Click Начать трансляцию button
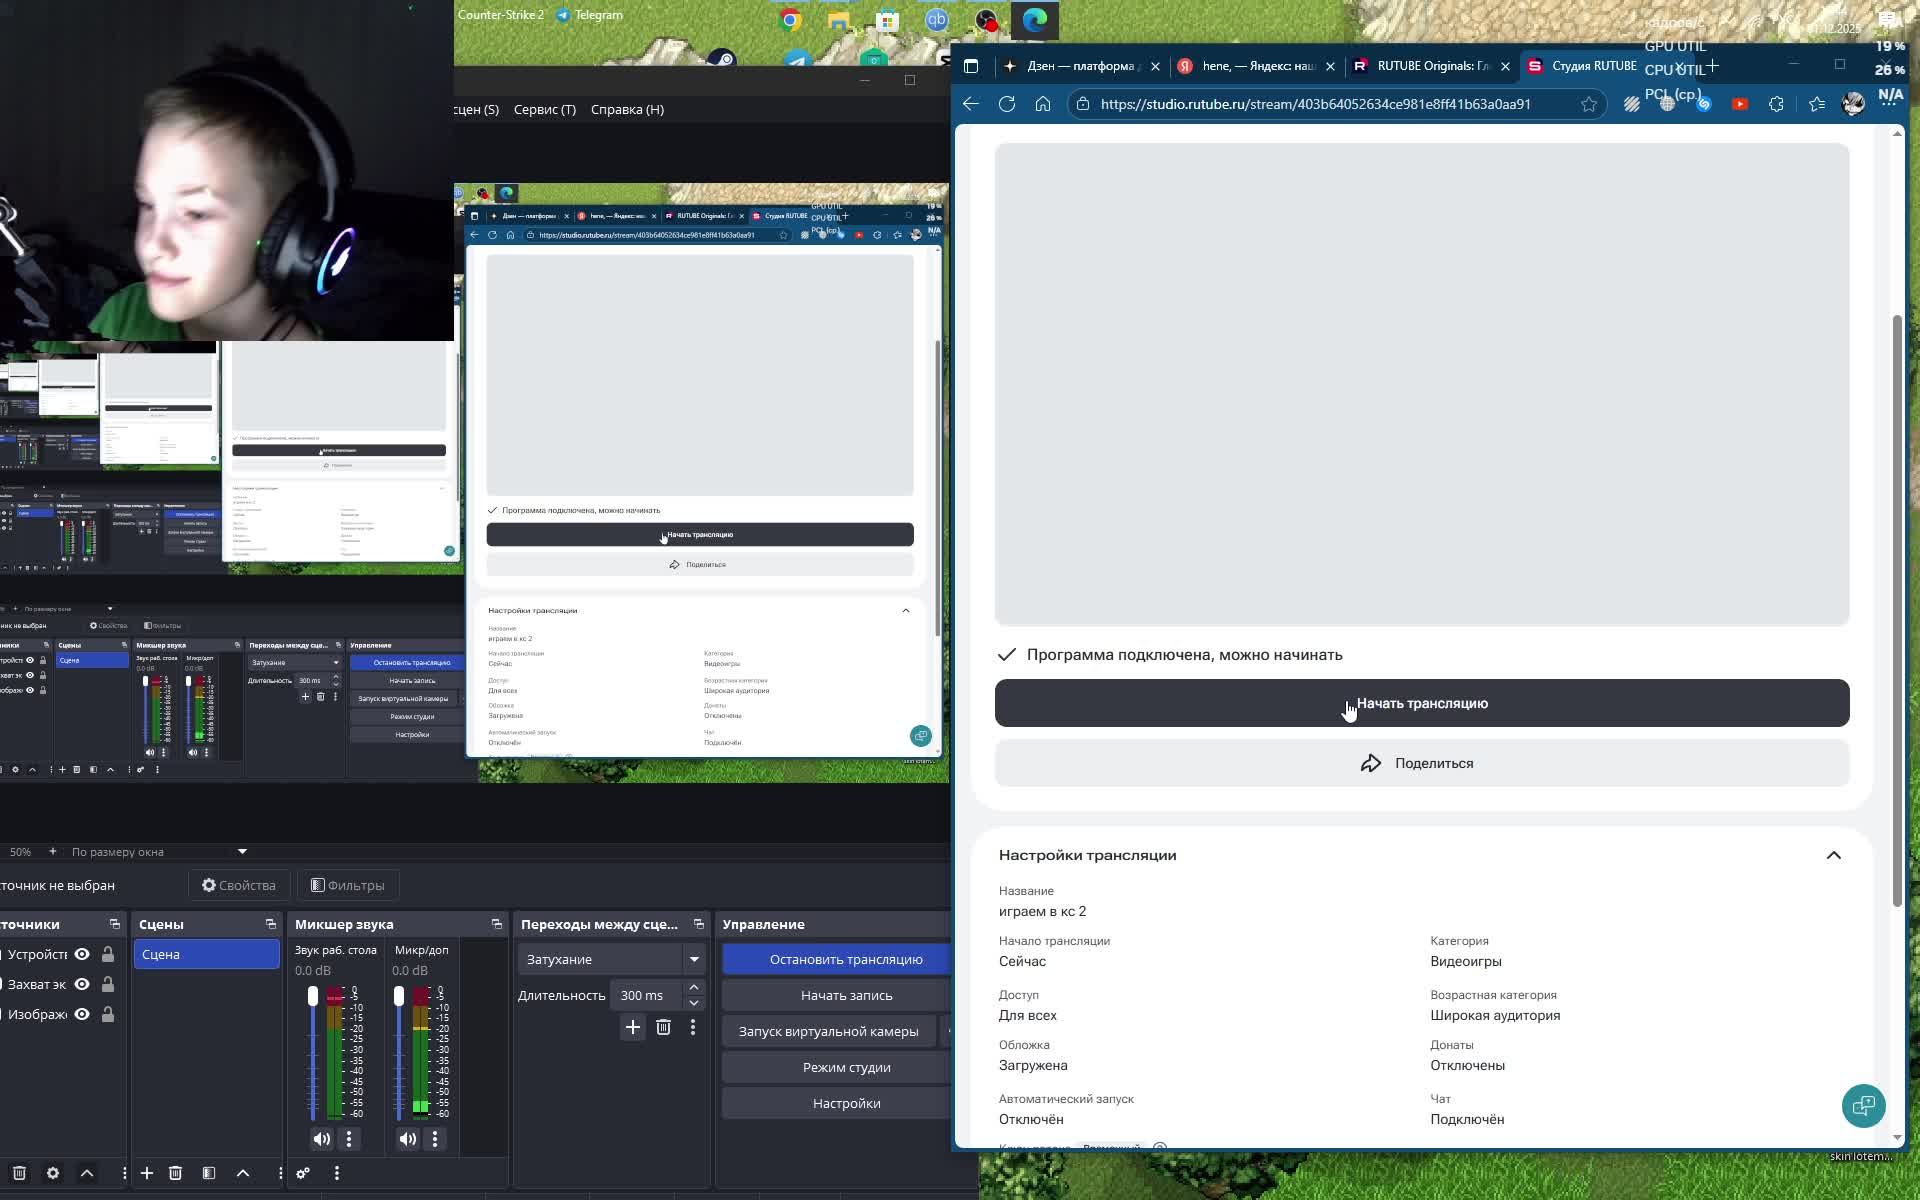The image size is (1920, 1200). pyautogui.click(x=1421, y=703)
